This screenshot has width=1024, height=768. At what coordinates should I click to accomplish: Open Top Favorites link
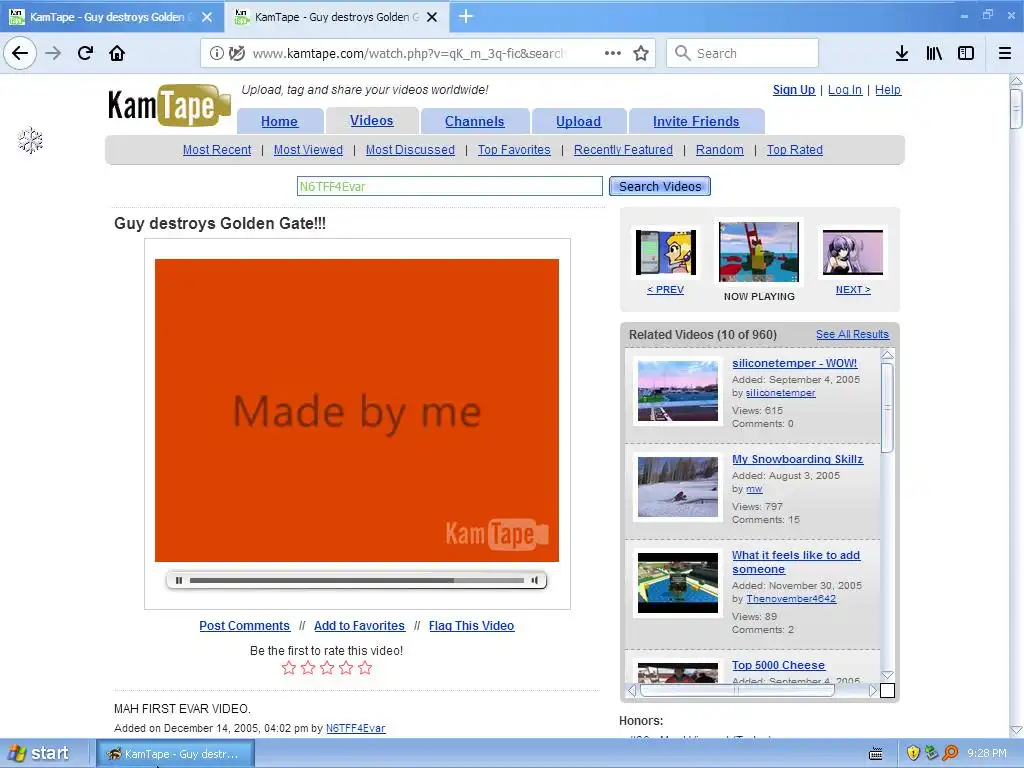click(514, 150)
